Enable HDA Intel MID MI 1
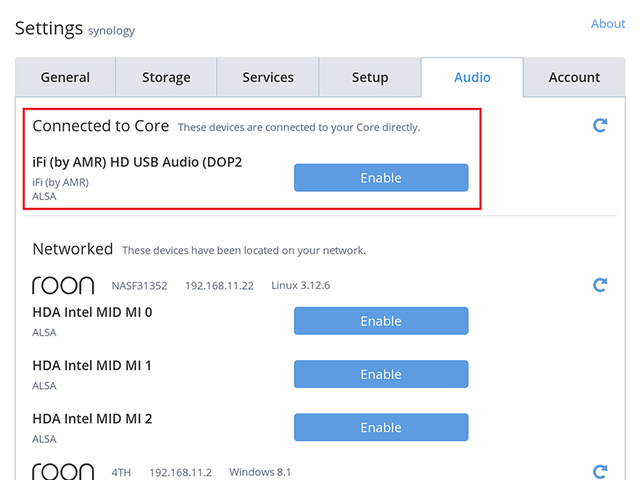This screenshot has height=480, width=640. click(381, 374)
